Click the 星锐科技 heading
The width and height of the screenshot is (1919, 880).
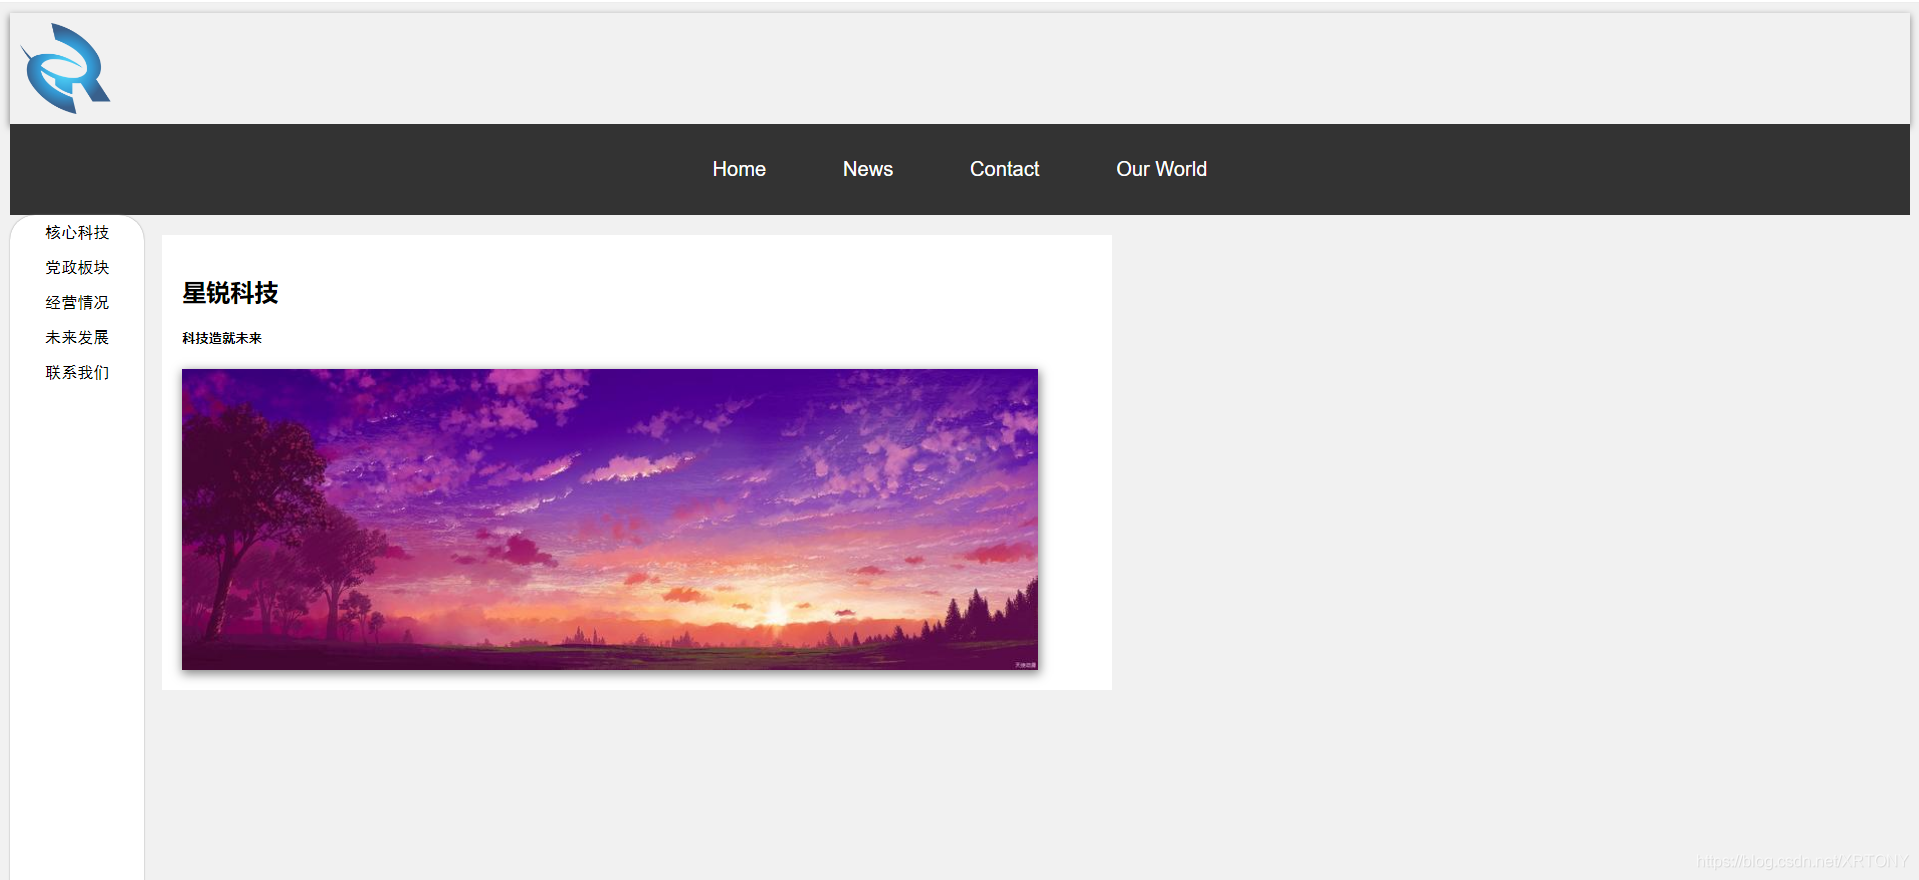[x=230, y=293]
